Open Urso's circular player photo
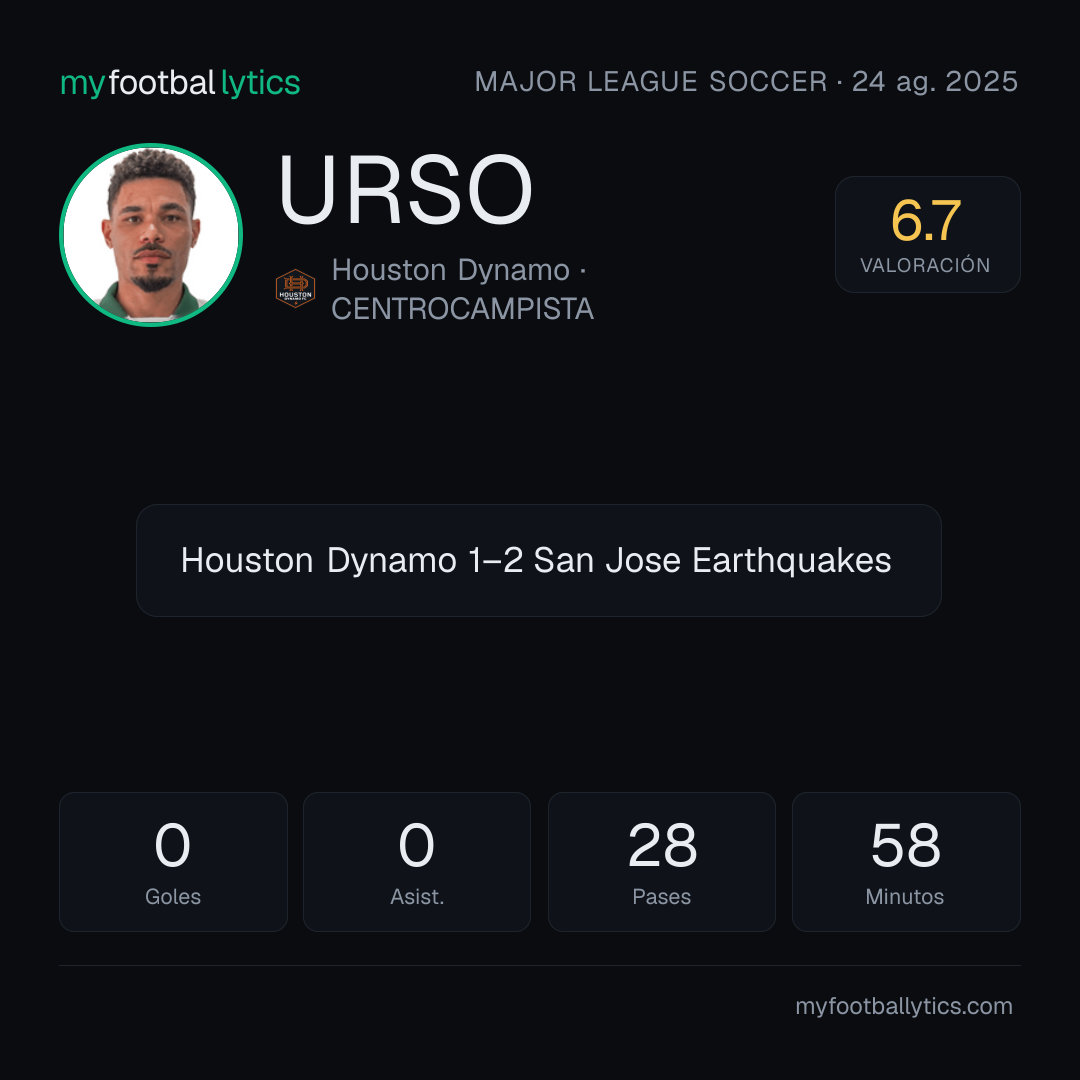1080x1080 pixels. tap(151, 235)
